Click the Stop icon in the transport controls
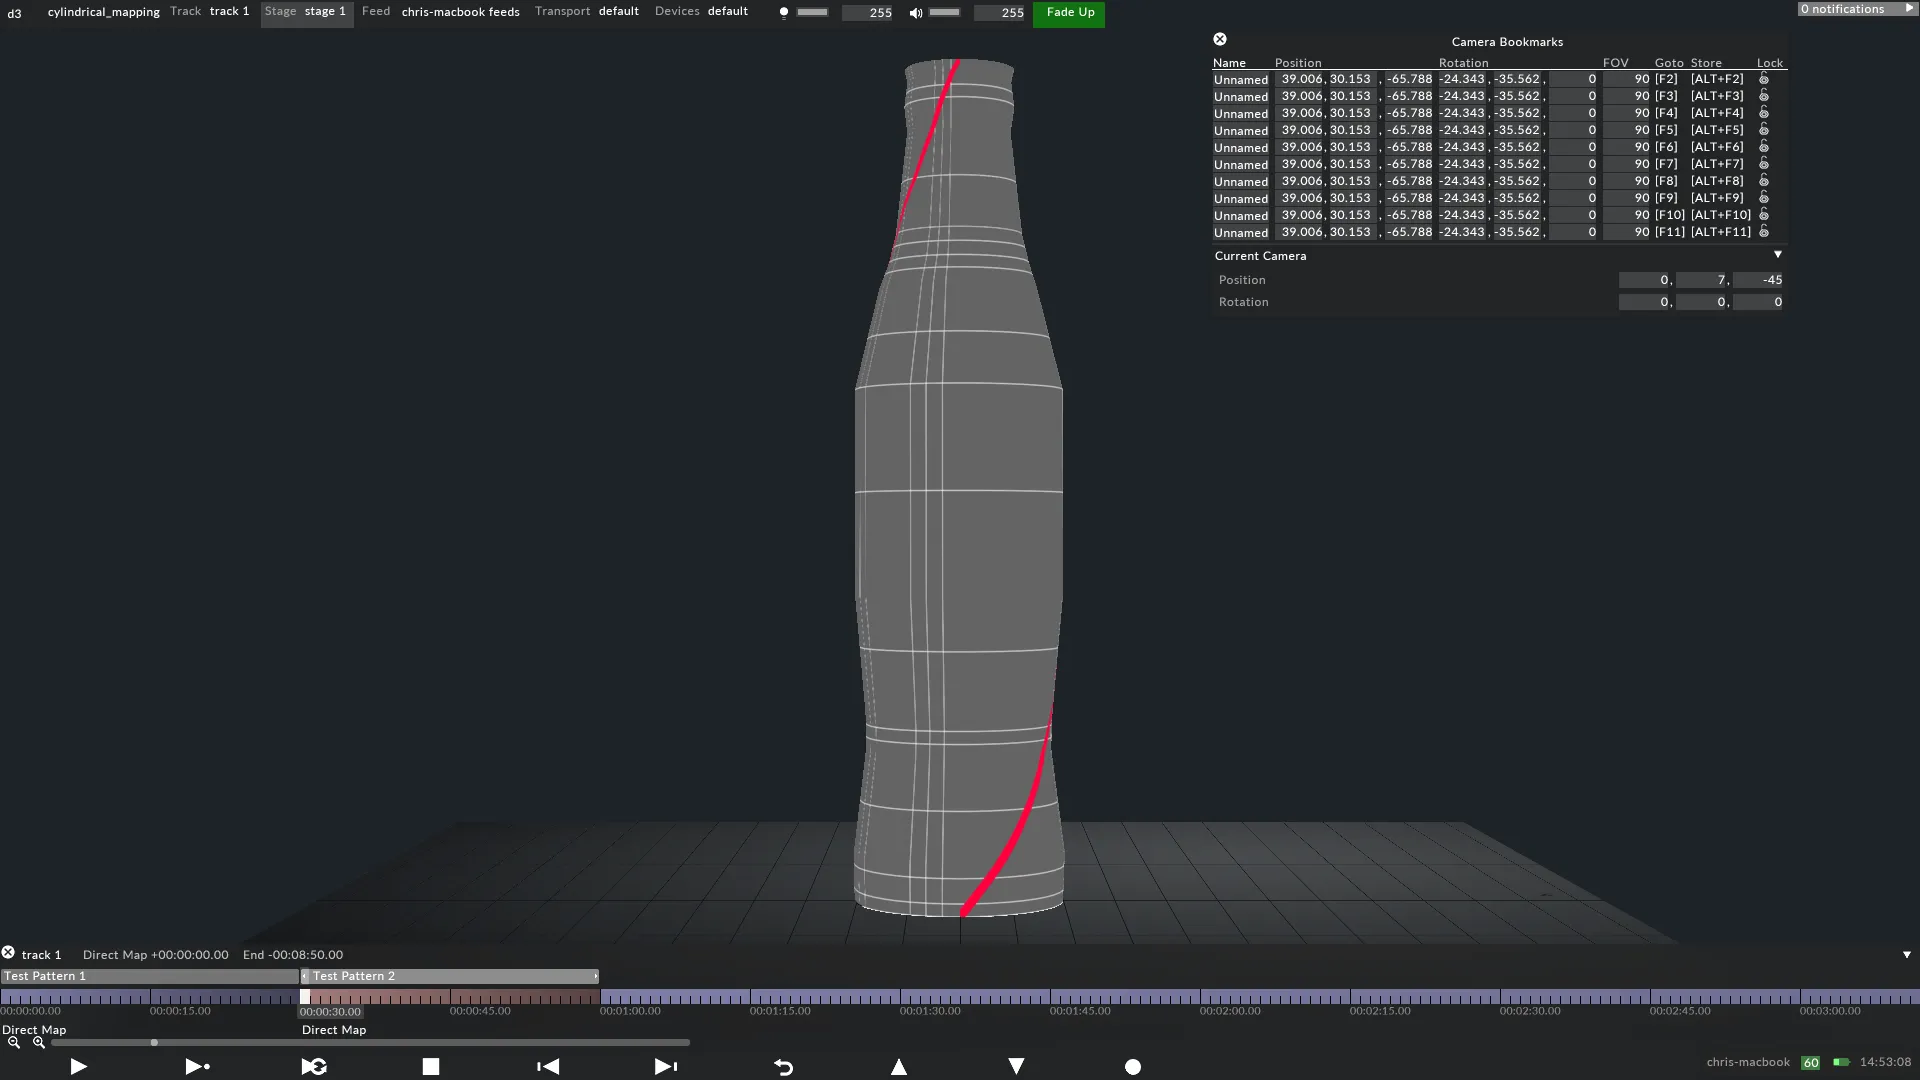 (x=430, y=1066)
